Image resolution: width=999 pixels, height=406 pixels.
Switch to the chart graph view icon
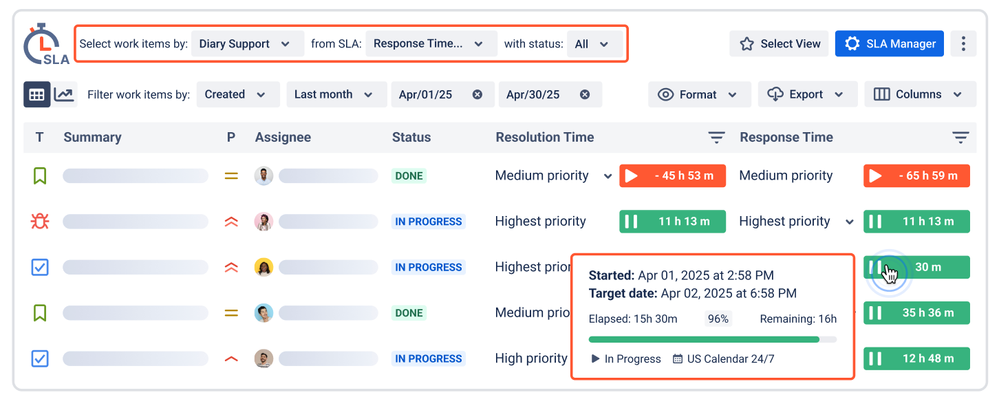[x=65, y=94]
